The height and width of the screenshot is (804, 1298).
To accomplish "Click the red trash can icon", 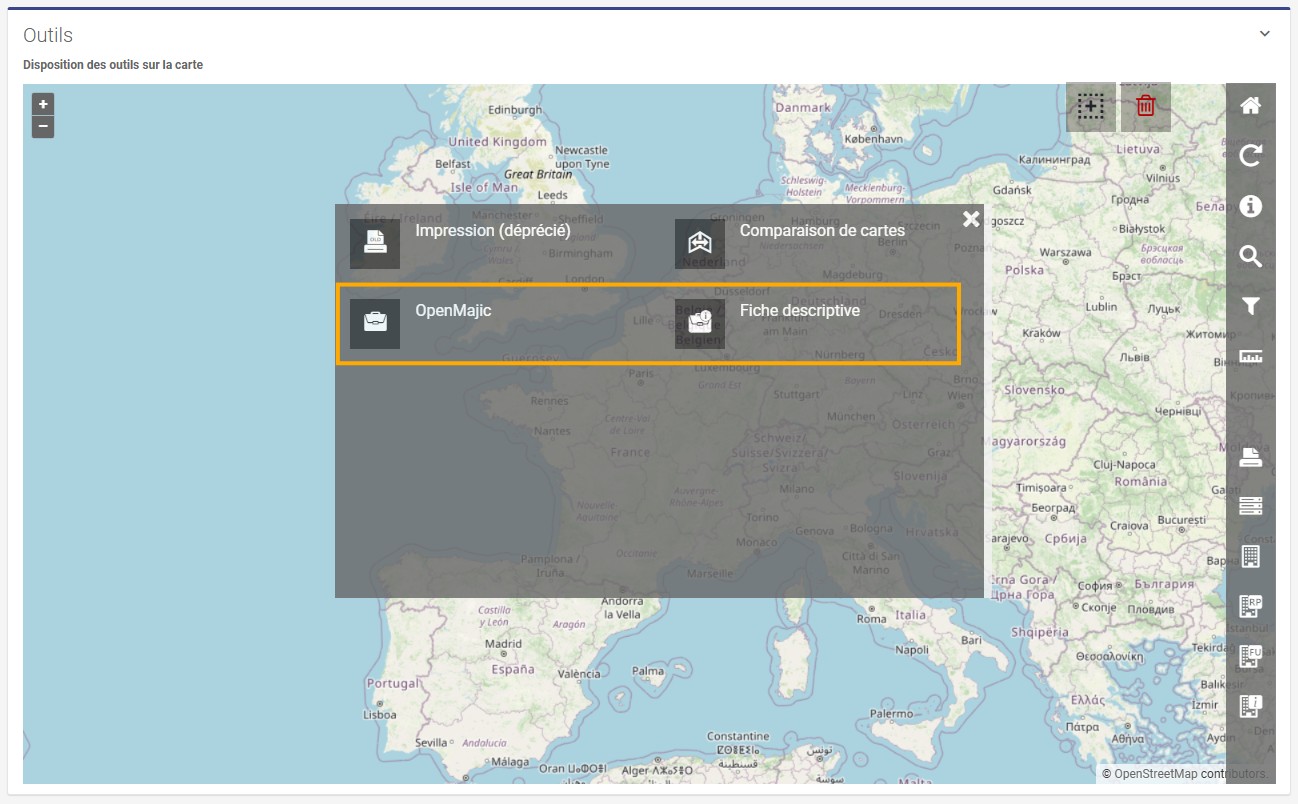I will coord(1146,106).
